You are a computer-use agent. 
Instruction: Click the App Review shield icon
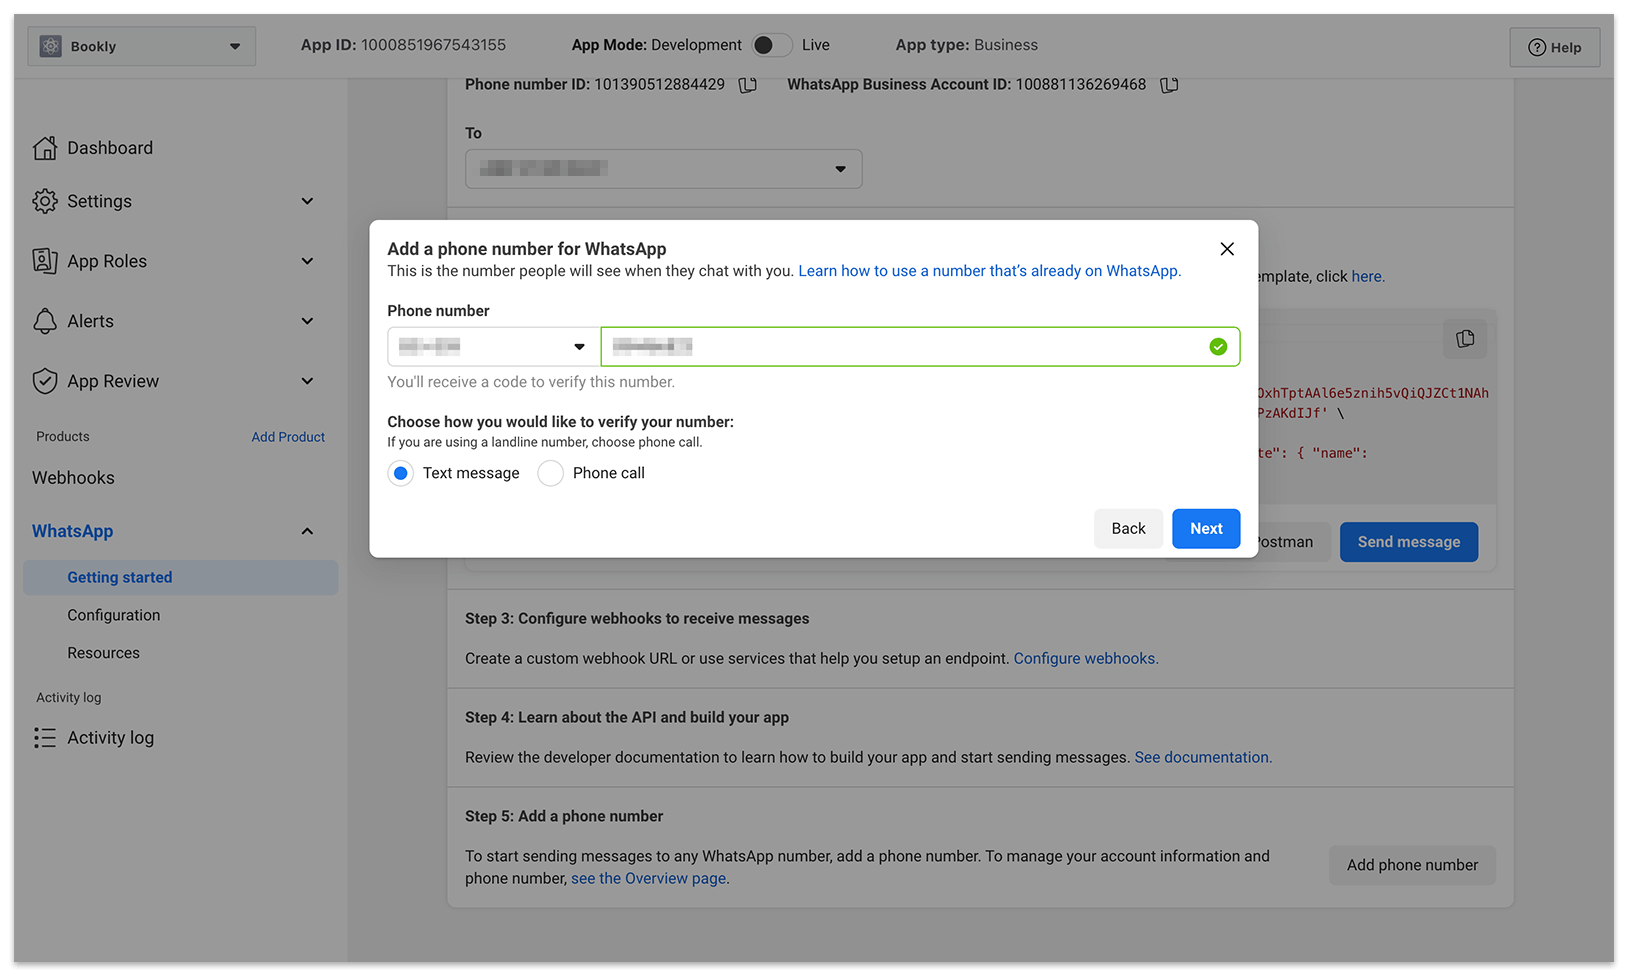pos(45,381)
